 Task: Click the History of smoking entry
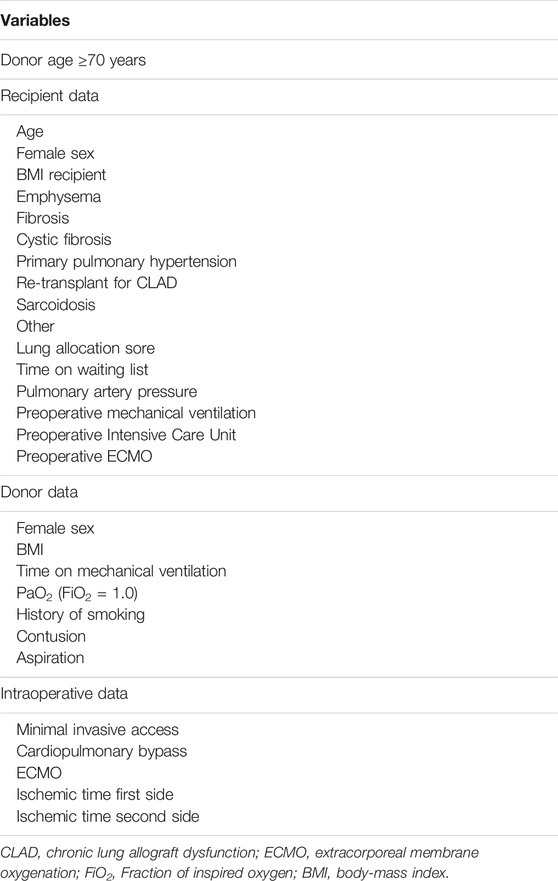coord(80,615)
